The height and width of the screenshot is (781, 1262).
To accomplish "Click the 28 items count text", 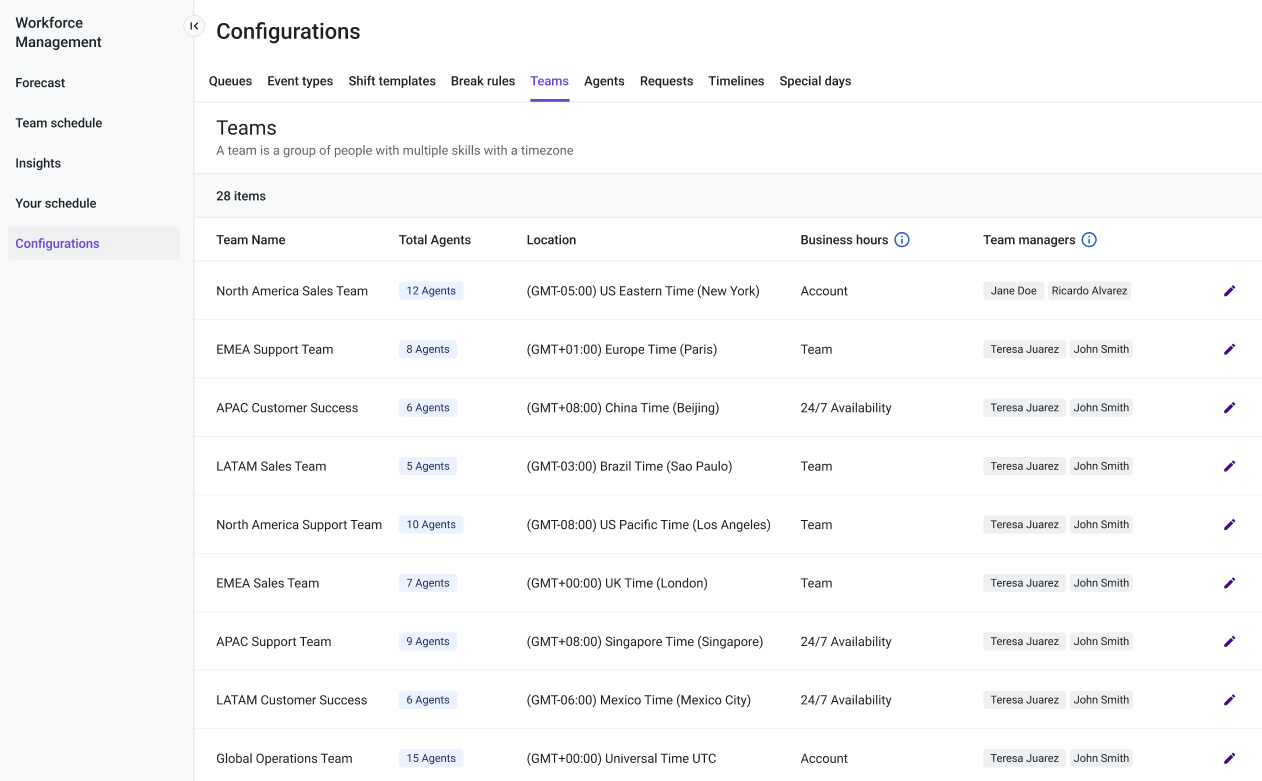I will click(241, 196).
